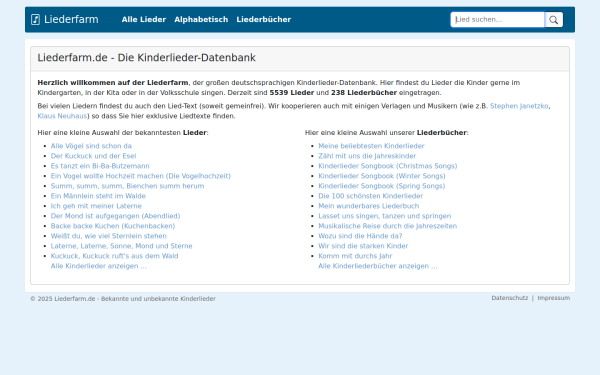The image size is (600, 375).
Task: Open 'Wir sind die starken Kinder'
Action: (x=364, y=246)
